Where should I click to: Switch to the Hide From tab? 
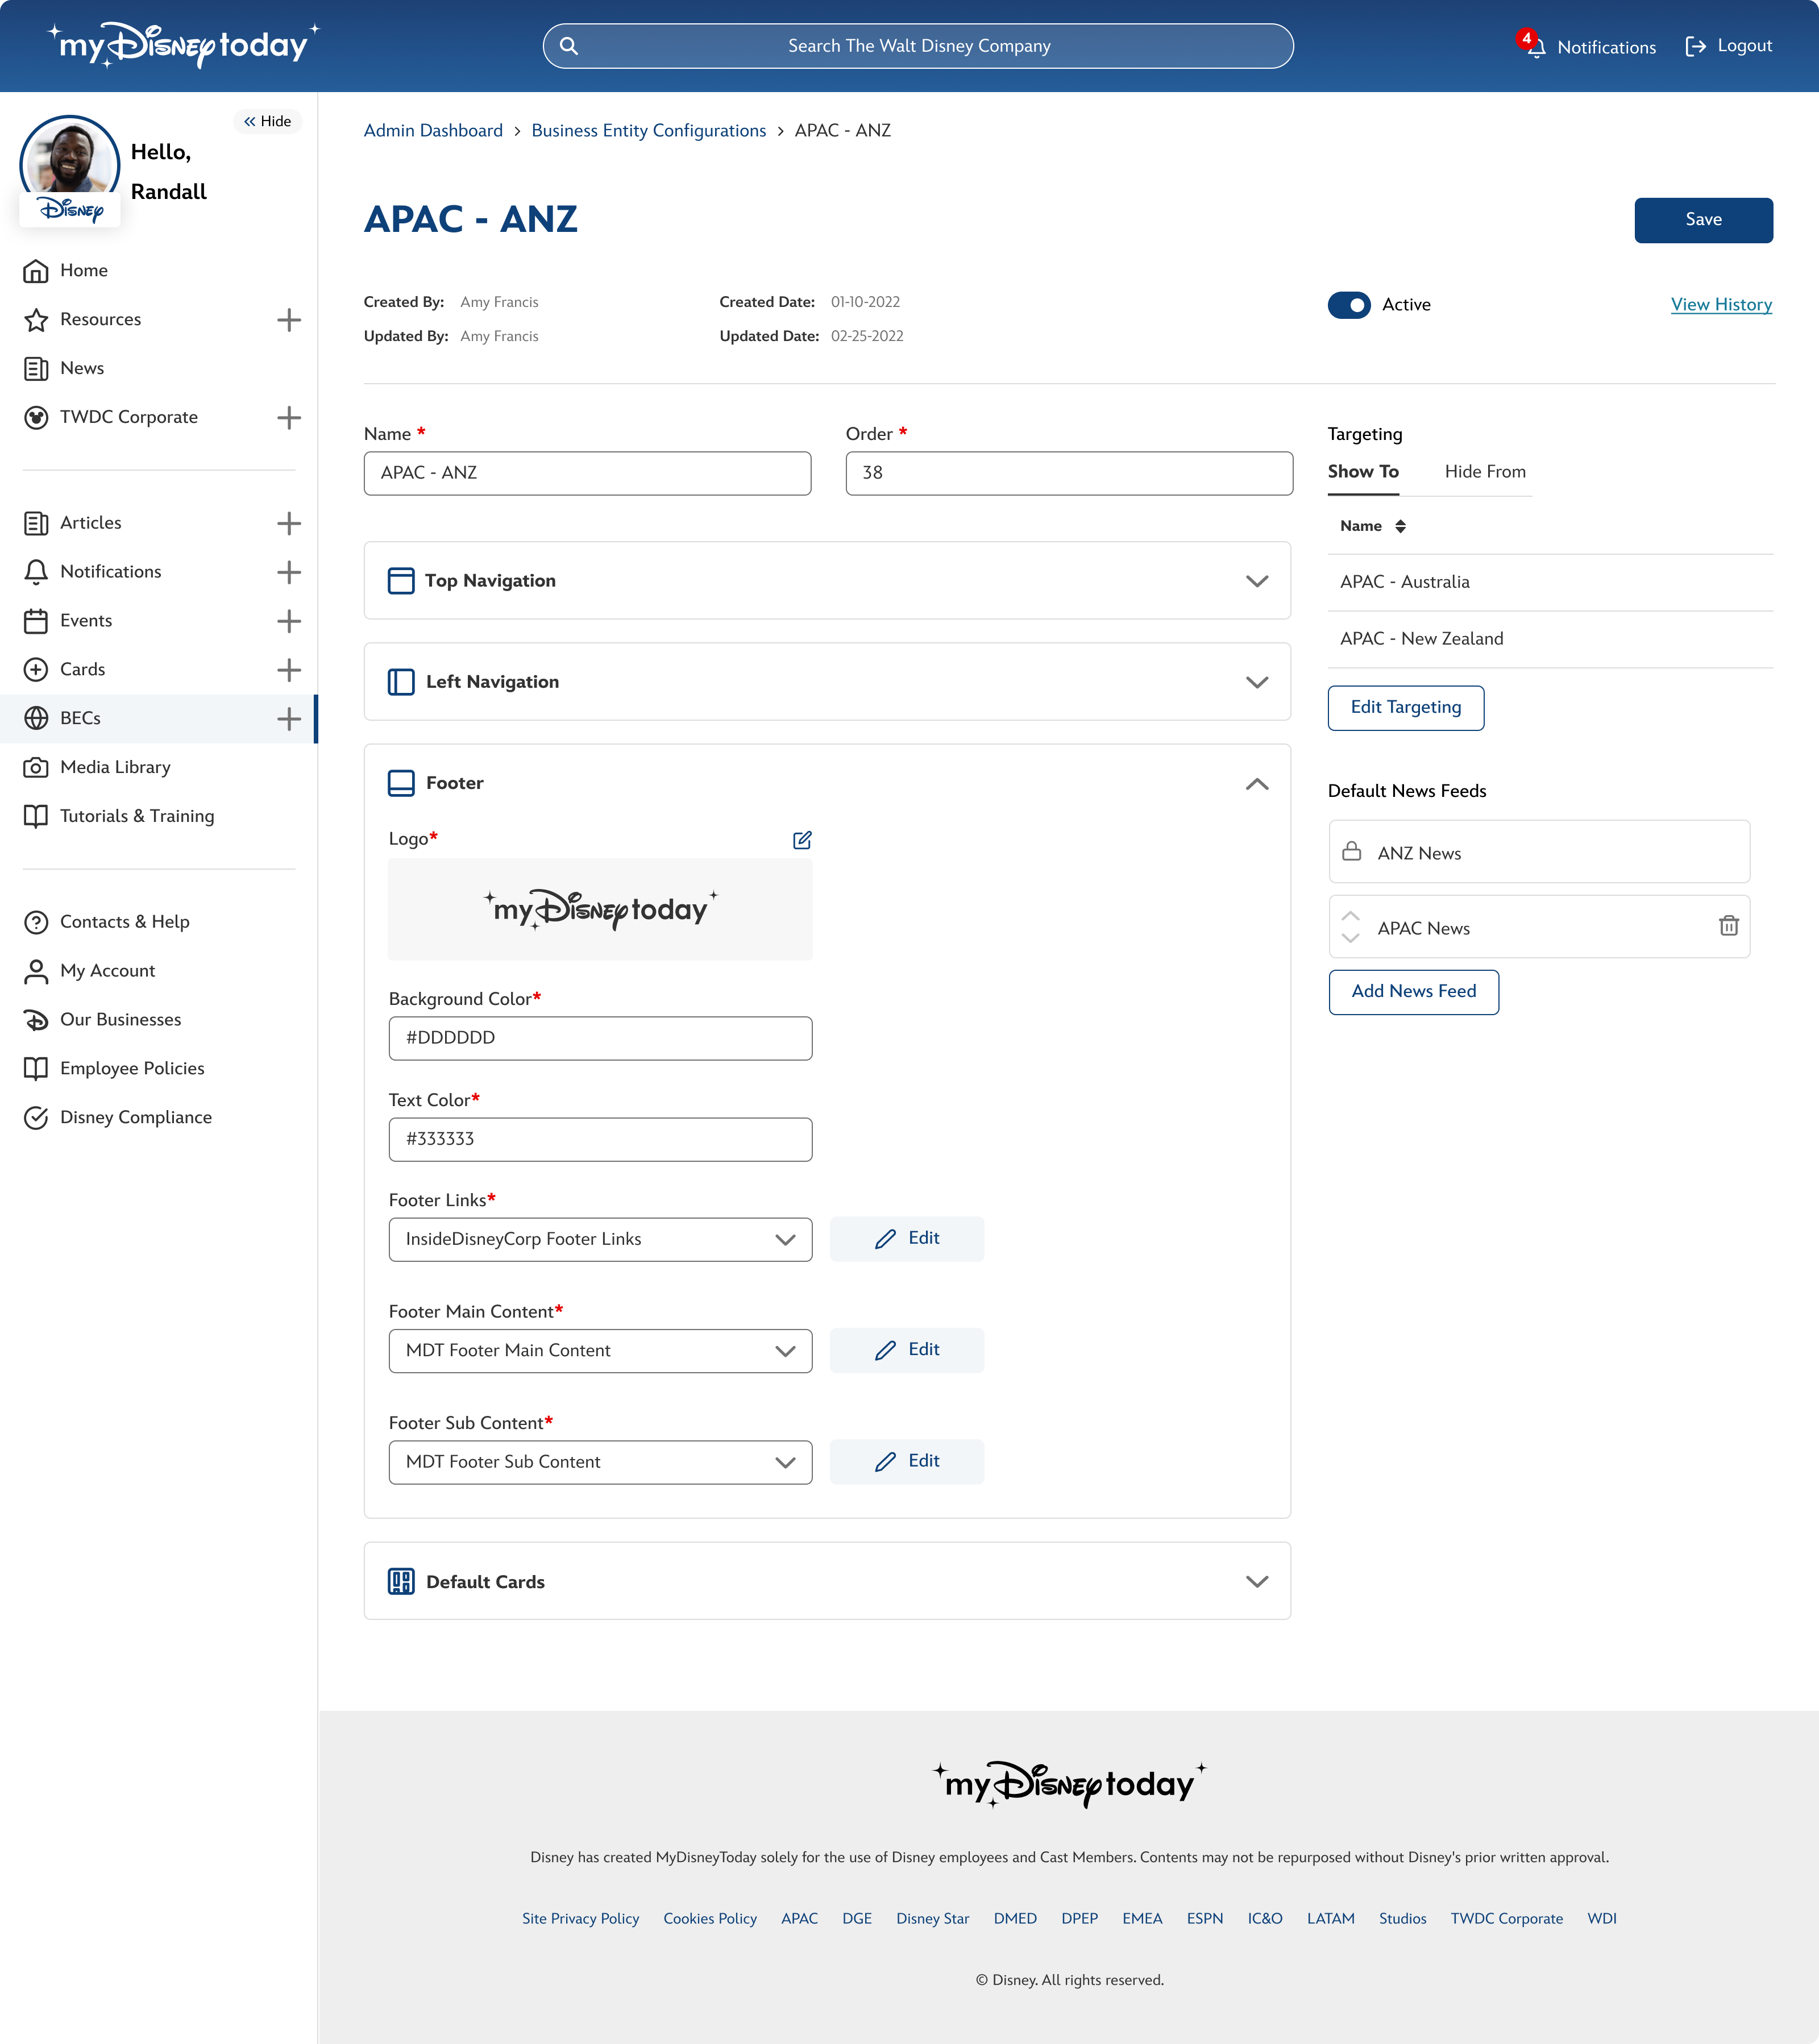[x=1484, y=472]
